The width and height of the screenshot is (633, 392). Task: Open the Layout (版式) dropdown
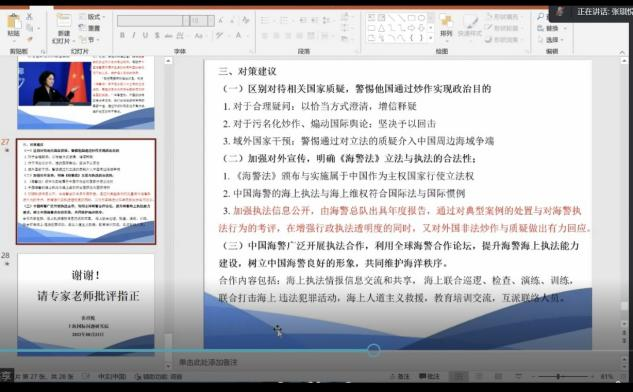tap(92, 17)
